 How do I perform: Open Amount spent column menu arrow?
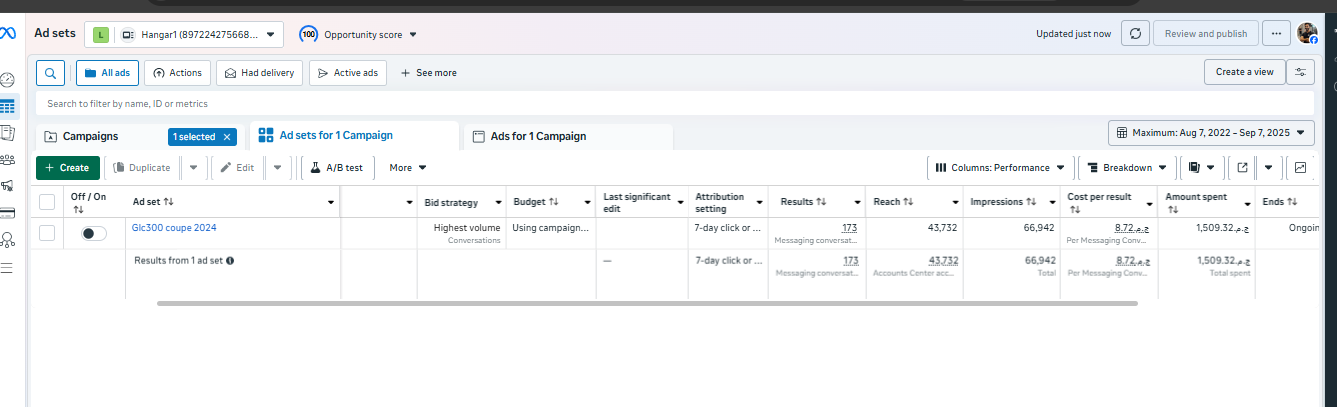(x=1245, y=203)
